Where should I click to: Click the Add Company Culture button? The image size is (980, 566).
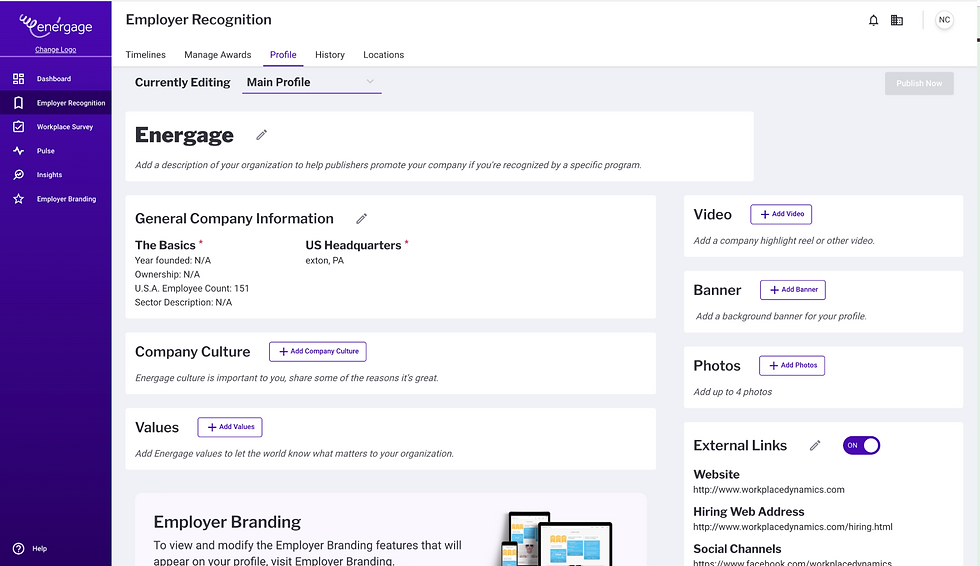(318, 351)
